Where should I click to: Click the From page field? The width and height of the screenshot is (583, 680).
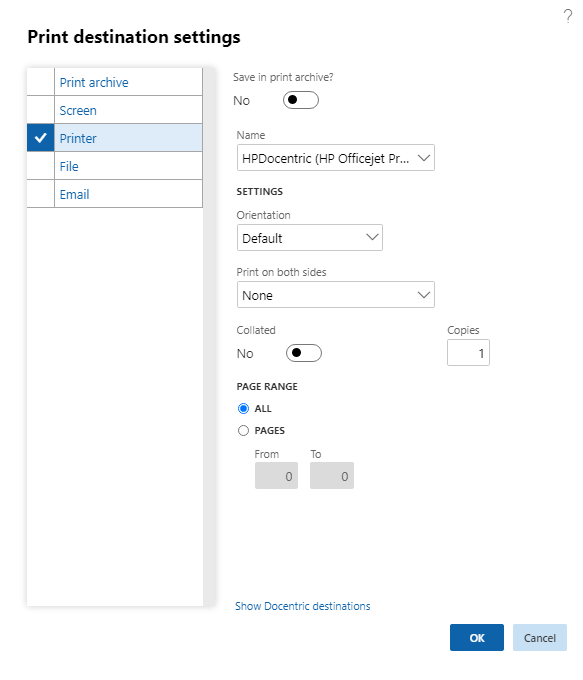pos(276,476)
